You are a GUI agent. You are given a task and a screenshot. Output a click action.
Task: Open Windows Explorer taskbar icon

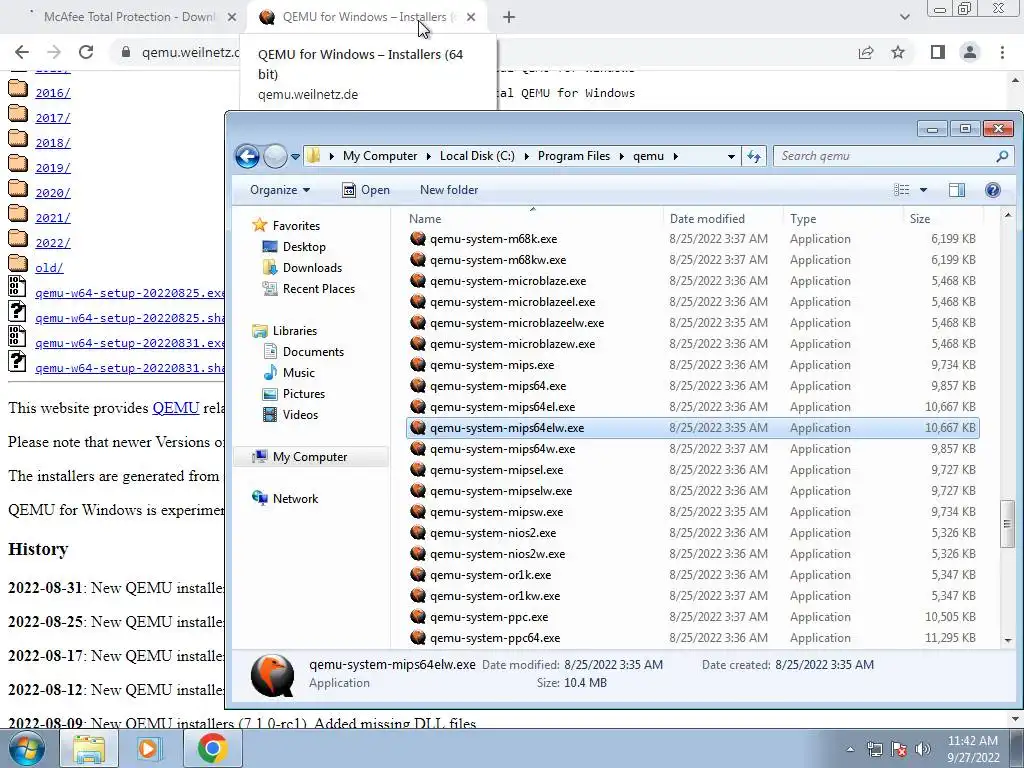pos(89,748)
